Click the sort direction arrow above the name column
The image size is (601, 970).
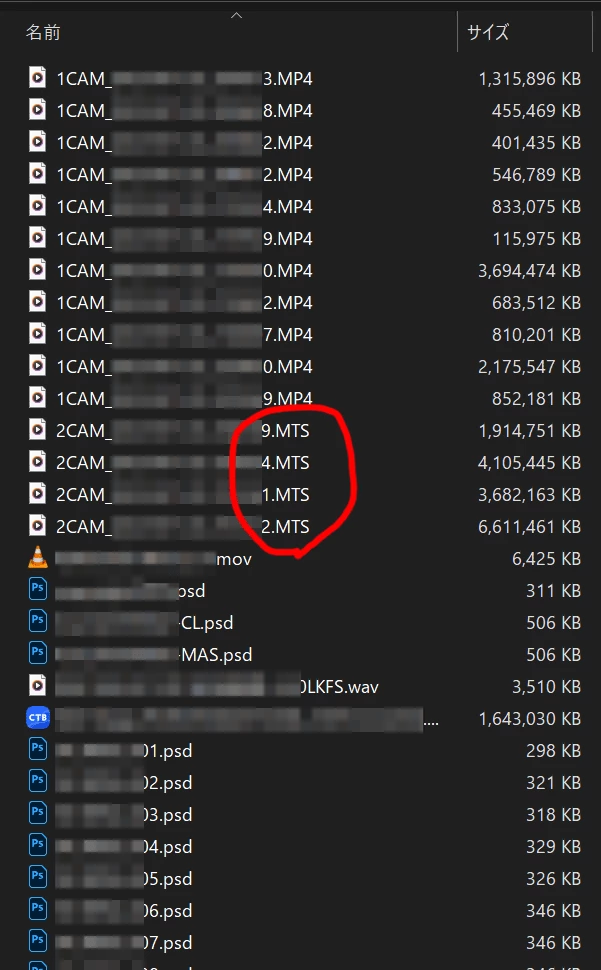[236, 15]
